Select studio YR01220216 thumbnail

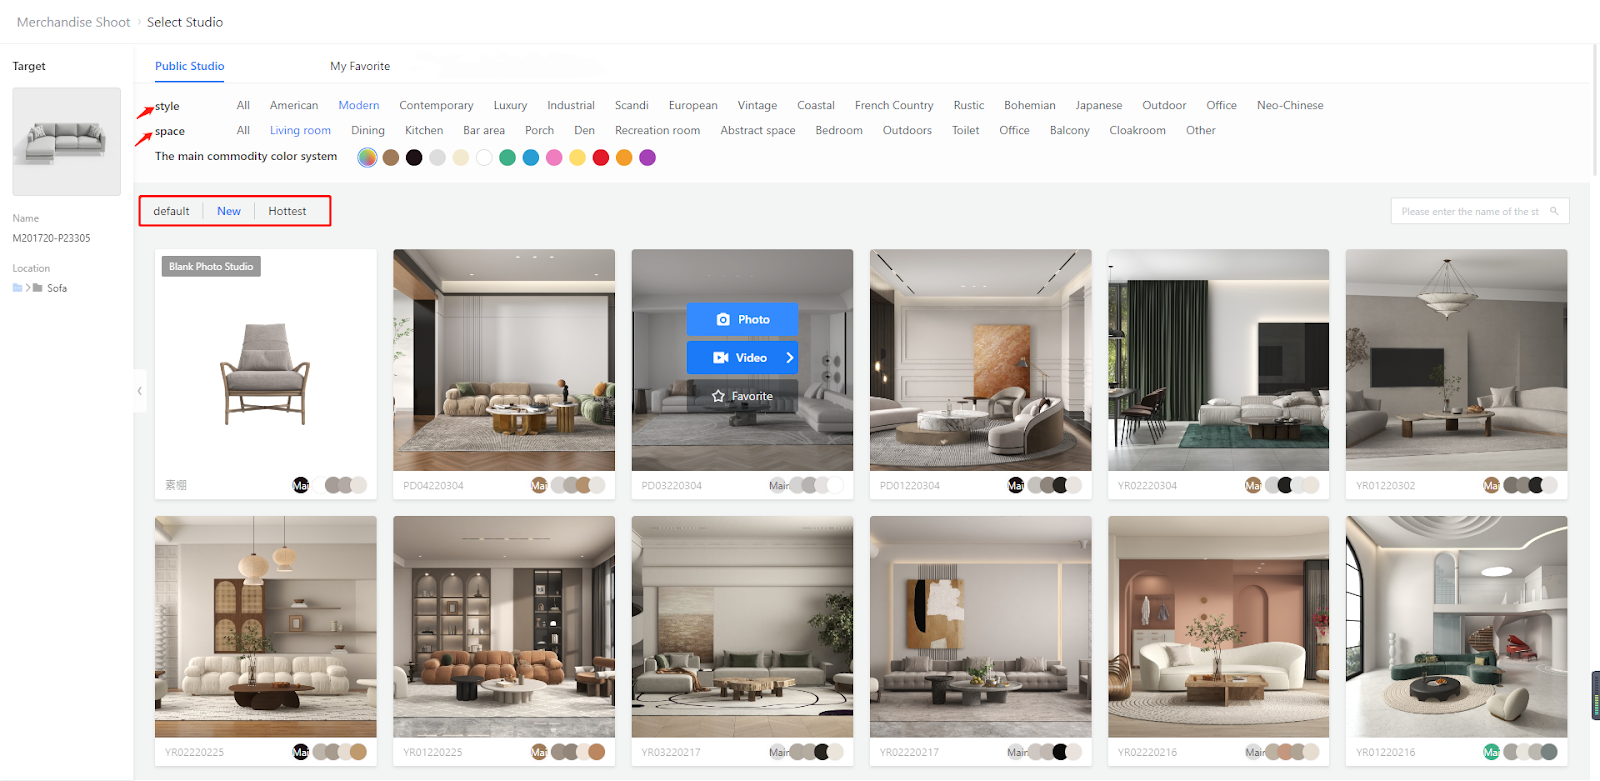(x=1457, y=627)
